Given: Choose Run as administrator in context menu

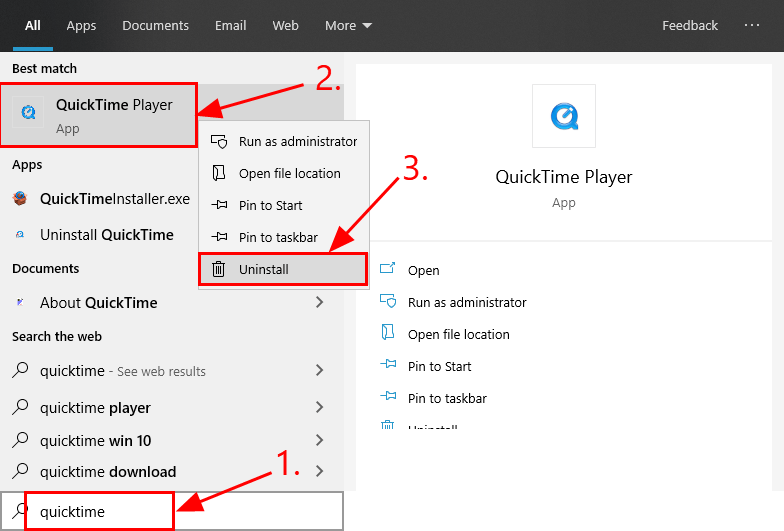Looking at the screenshot, I should click(284, 142).
